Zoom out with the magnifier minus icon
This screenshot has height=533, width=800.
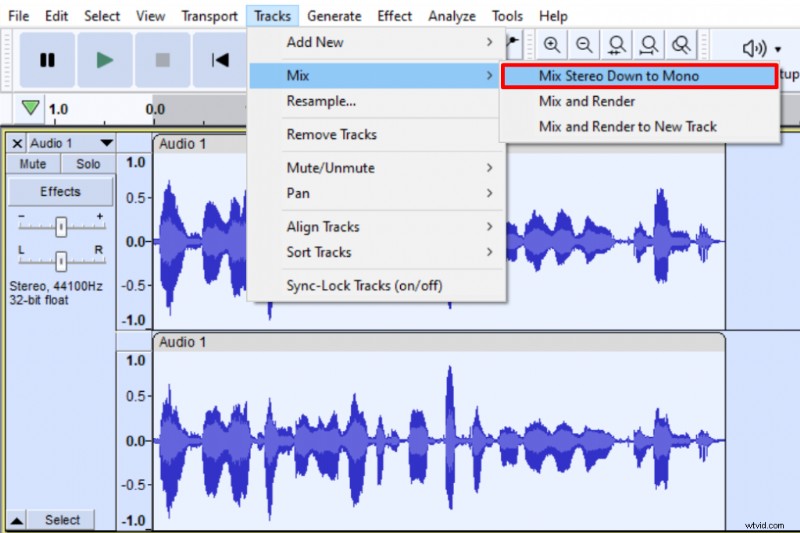[x=584, y=45]
